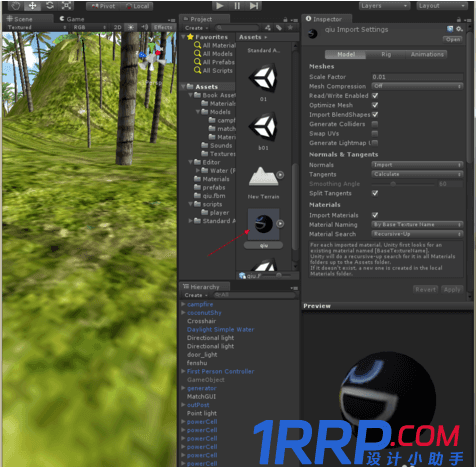
Task: Switch to the Rig tab
Action: click(386, 54)
